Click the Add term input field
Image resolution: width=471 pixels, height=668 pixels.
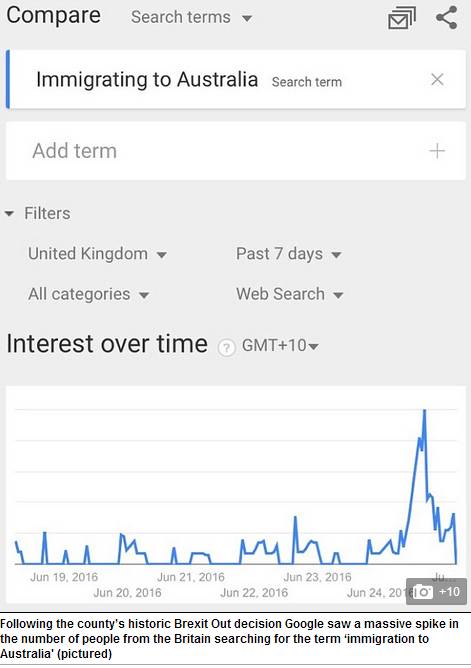click(236, 151)
